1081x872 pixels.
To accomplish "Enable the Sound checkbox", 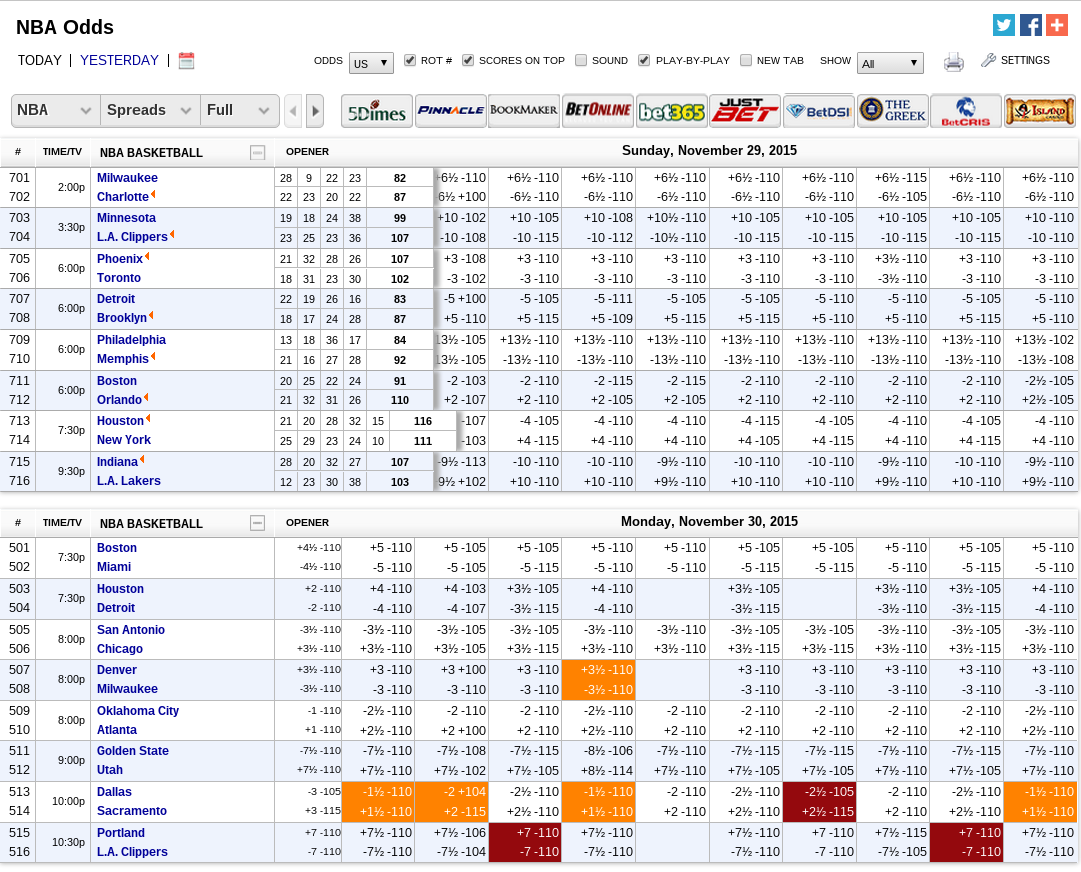I will click(580, 60).
